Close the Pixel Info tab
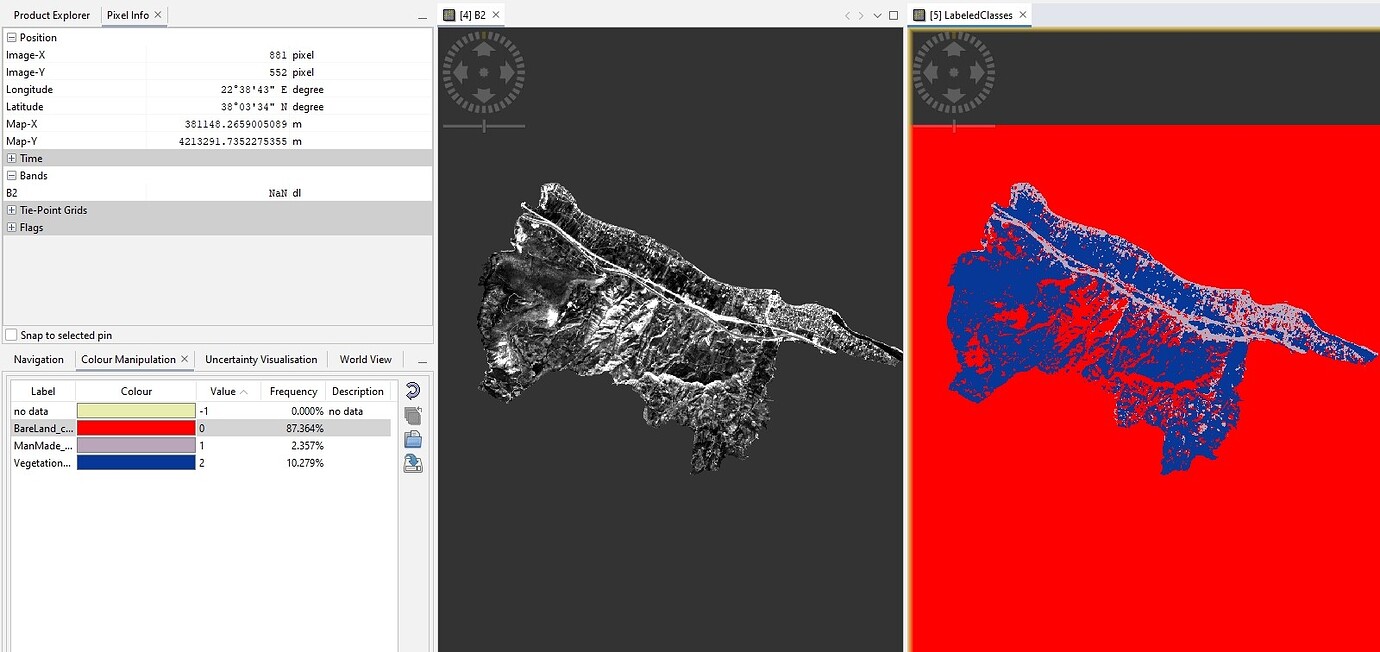The width and height of the screenshot is (1380, 652). coord(158,15)
